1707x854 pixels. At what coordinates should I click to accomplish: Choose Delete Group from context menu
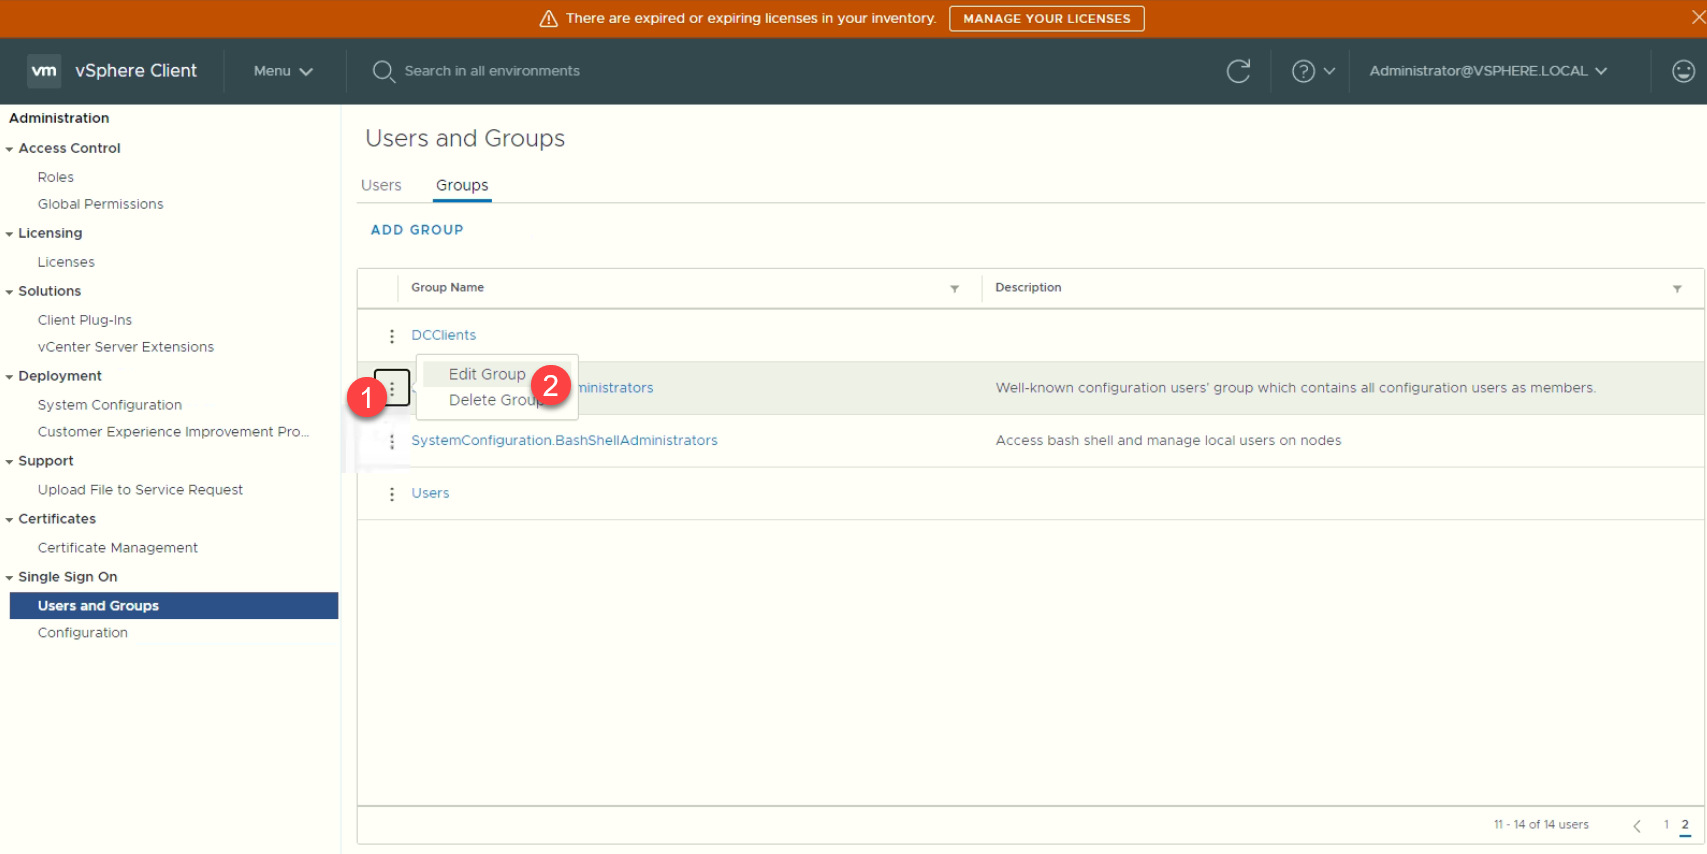[x=496, y=400]
